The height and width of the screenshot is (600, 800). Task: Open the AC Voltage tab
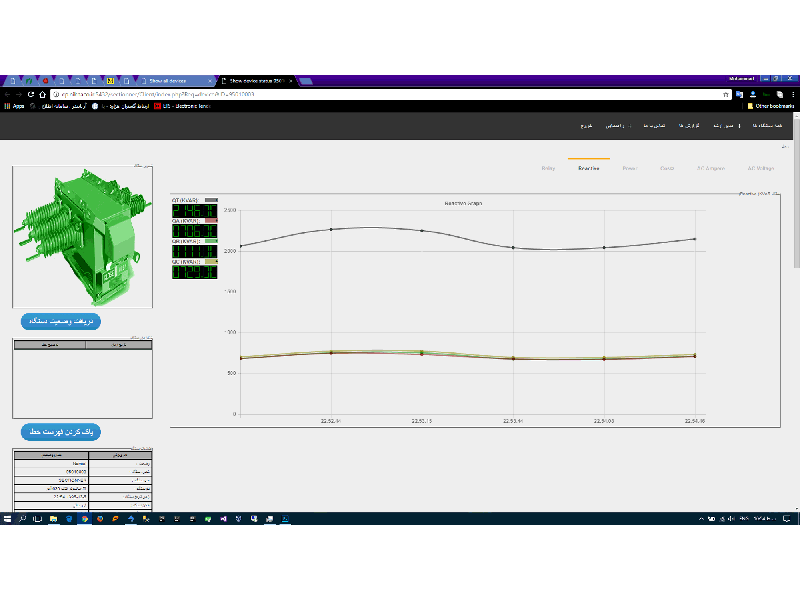click(760, 168)
